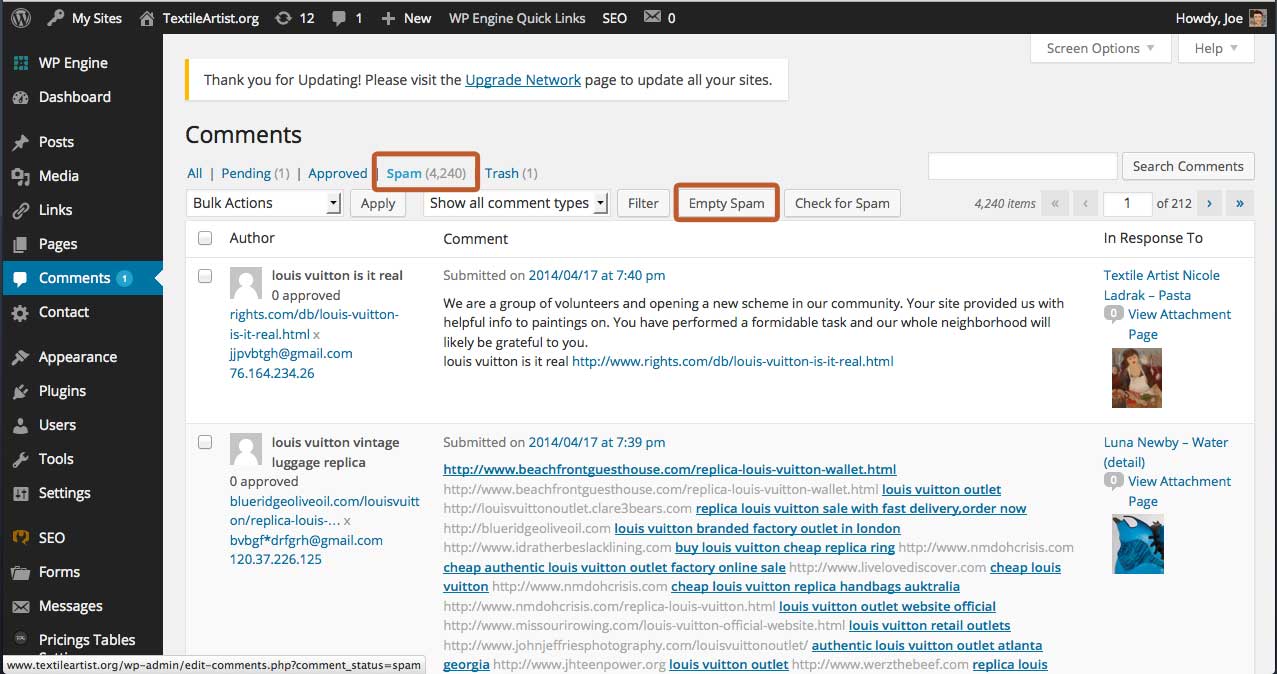The height and width of the screenshot is (674, 1277).
Task: Show Pending comments filter
Action: pyautogui.click(x=255, y=173)
